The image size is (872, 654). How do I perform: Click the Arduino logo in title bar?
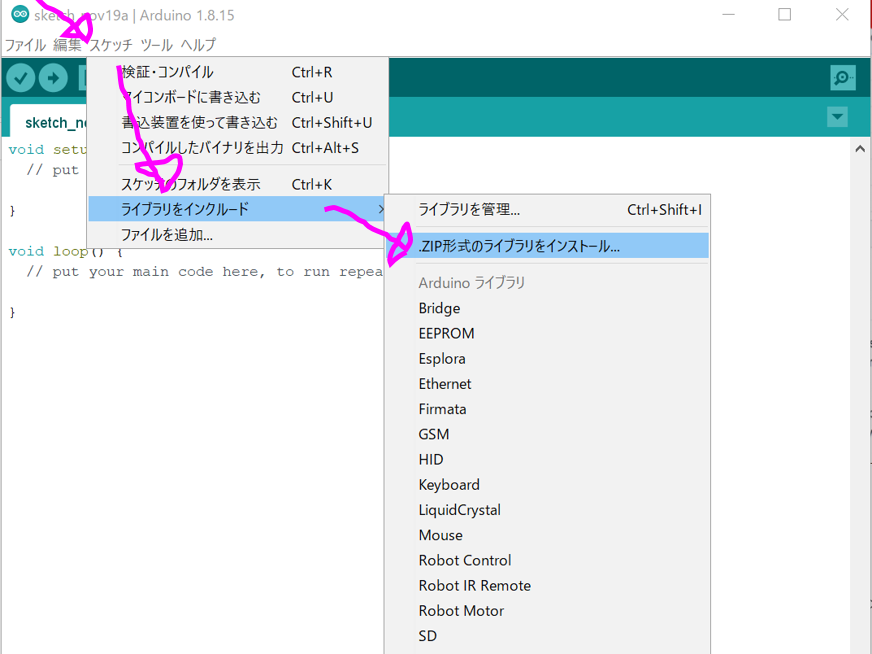point(19,15)
